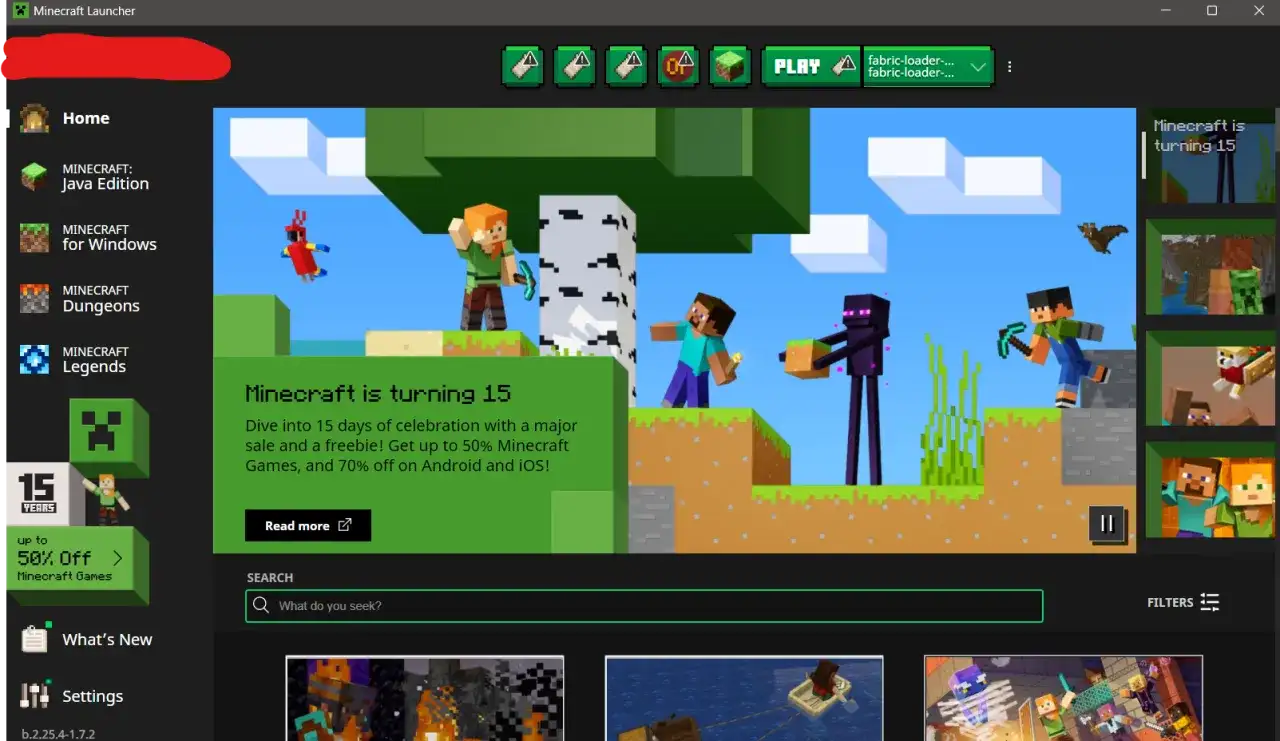Open the colorful battle news card
Image resolution: width=1280 pixels, height=741 pixels.
click(x=1063, y=698)
